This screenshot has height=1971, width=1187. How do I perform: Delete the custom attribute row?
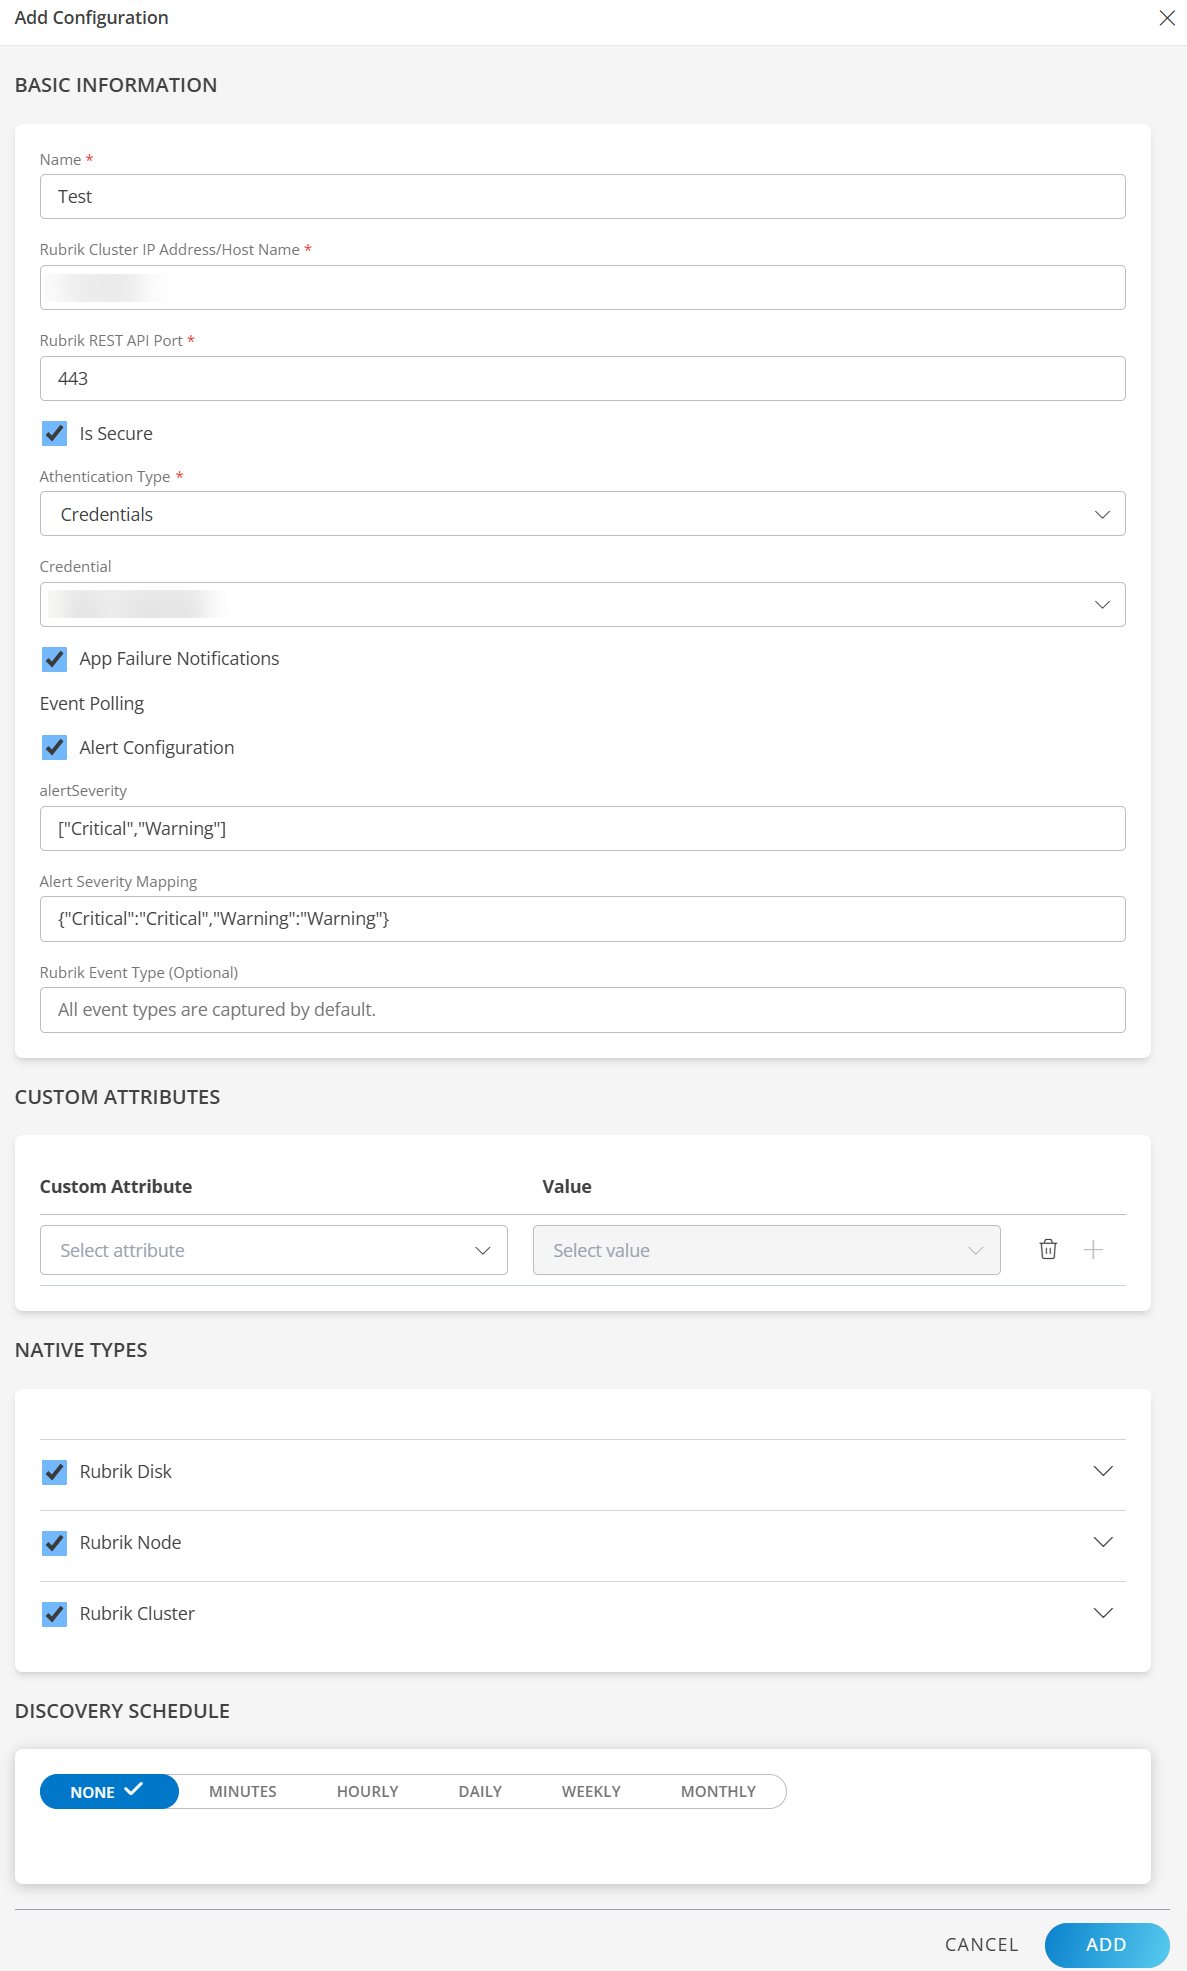click(1048, 1249)
